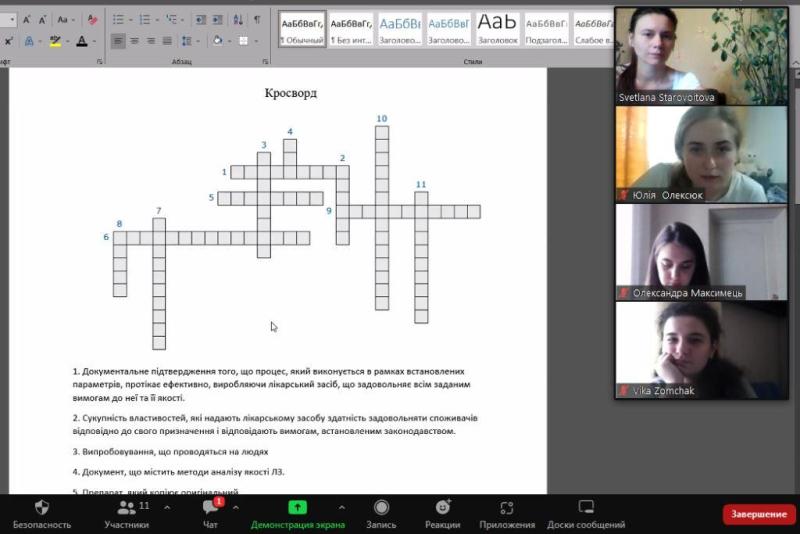
Task: Select the Без интервала style
Action: pyautogui.click(x=351, y=30)
